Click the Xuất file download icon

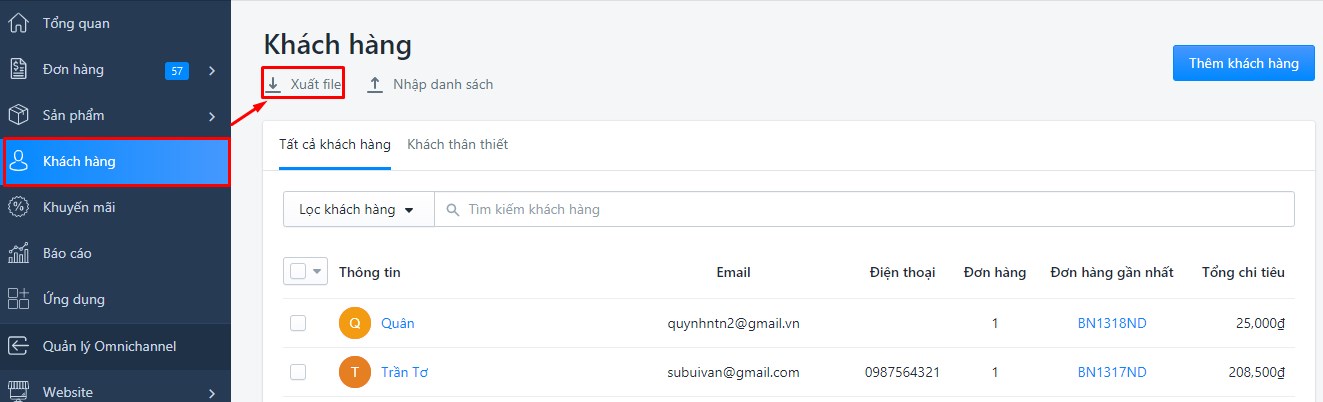273,85
